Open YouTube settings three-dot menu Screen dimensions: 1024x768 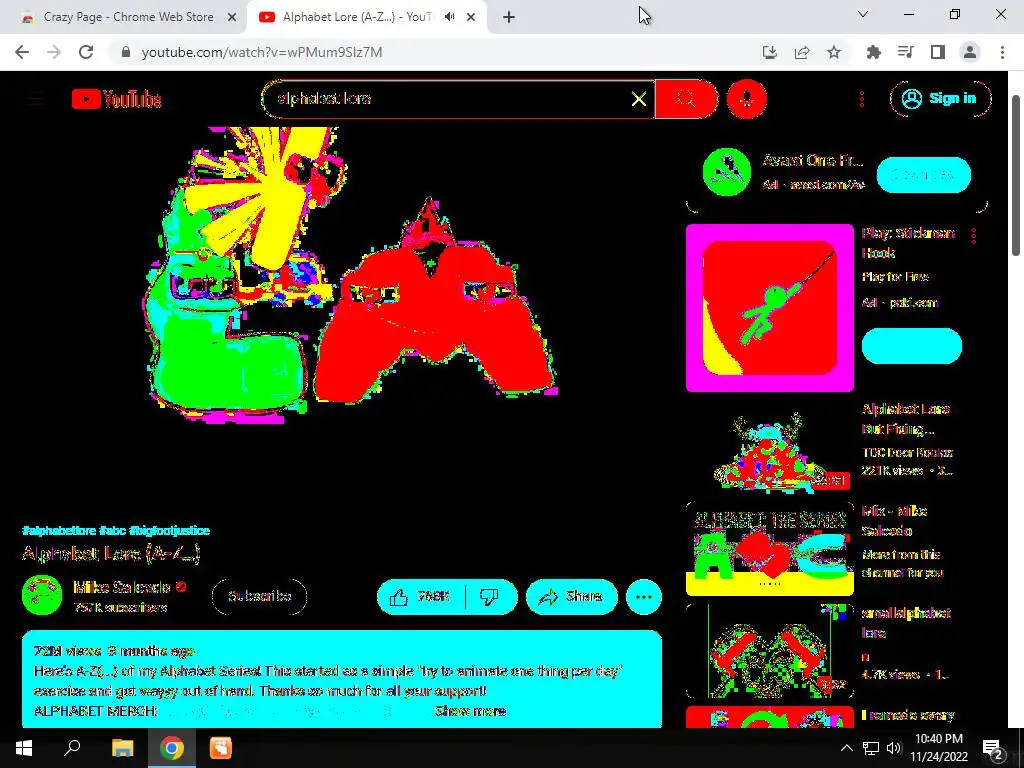point(861,99)
